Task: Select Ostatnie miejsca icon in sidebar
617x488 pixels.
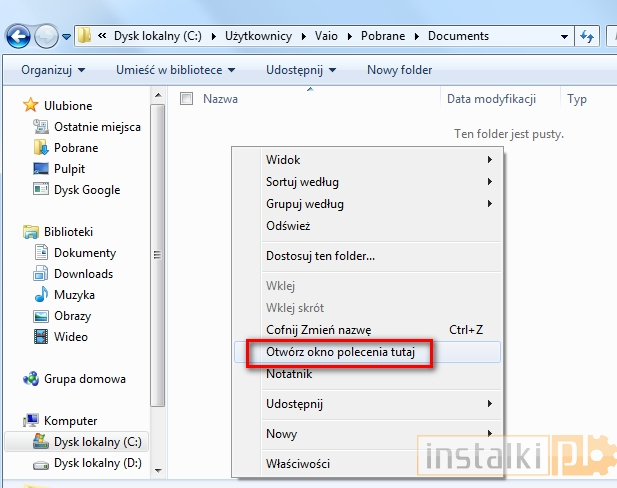Action: [x=41, y=127]
